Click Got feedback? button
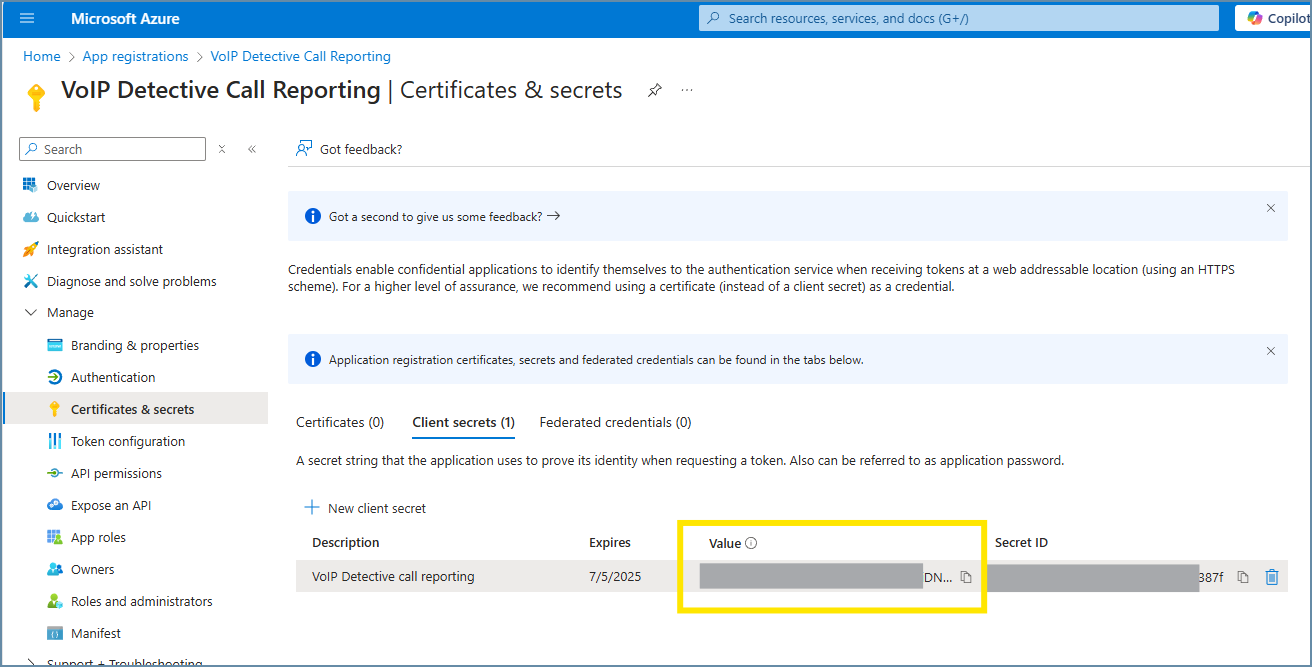1312x667 pixels. click(x=349, y=149)
